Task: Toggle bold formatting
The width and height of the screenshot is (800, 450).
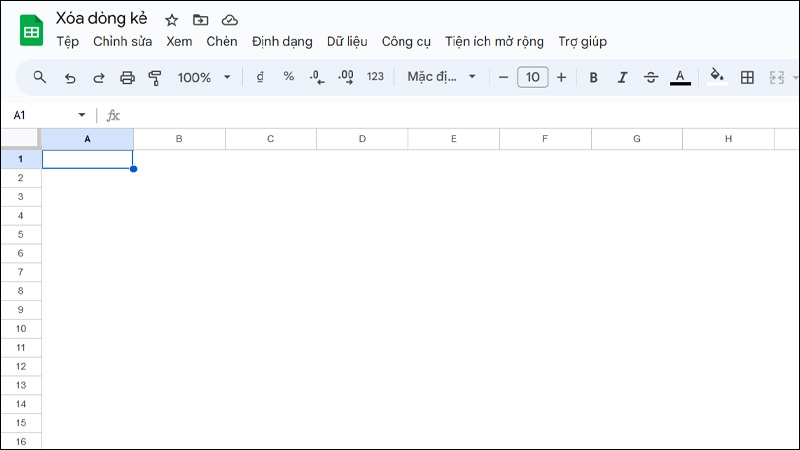Action: pyautogui.click(x=593, y=78)
